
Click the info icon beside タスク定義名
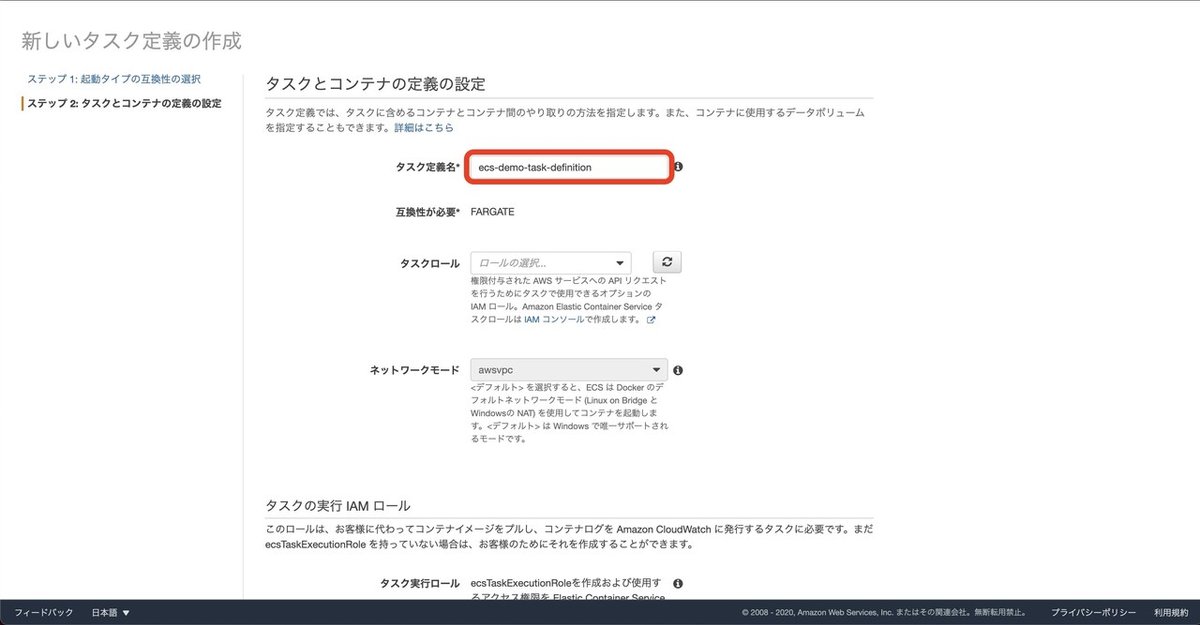(x=677, y=168)
